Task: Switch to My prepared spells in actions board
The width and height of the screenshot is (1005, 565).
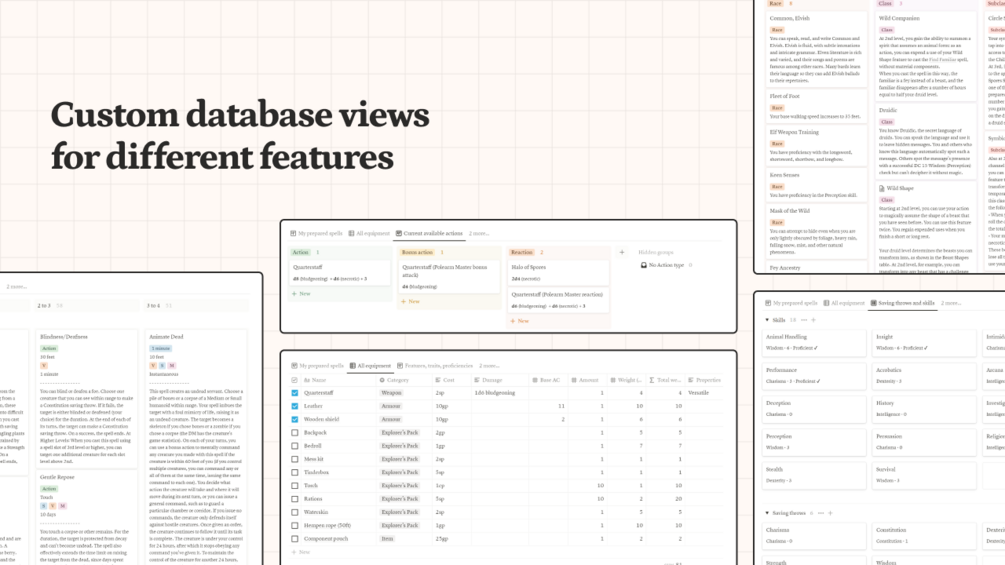Action: 317,233
